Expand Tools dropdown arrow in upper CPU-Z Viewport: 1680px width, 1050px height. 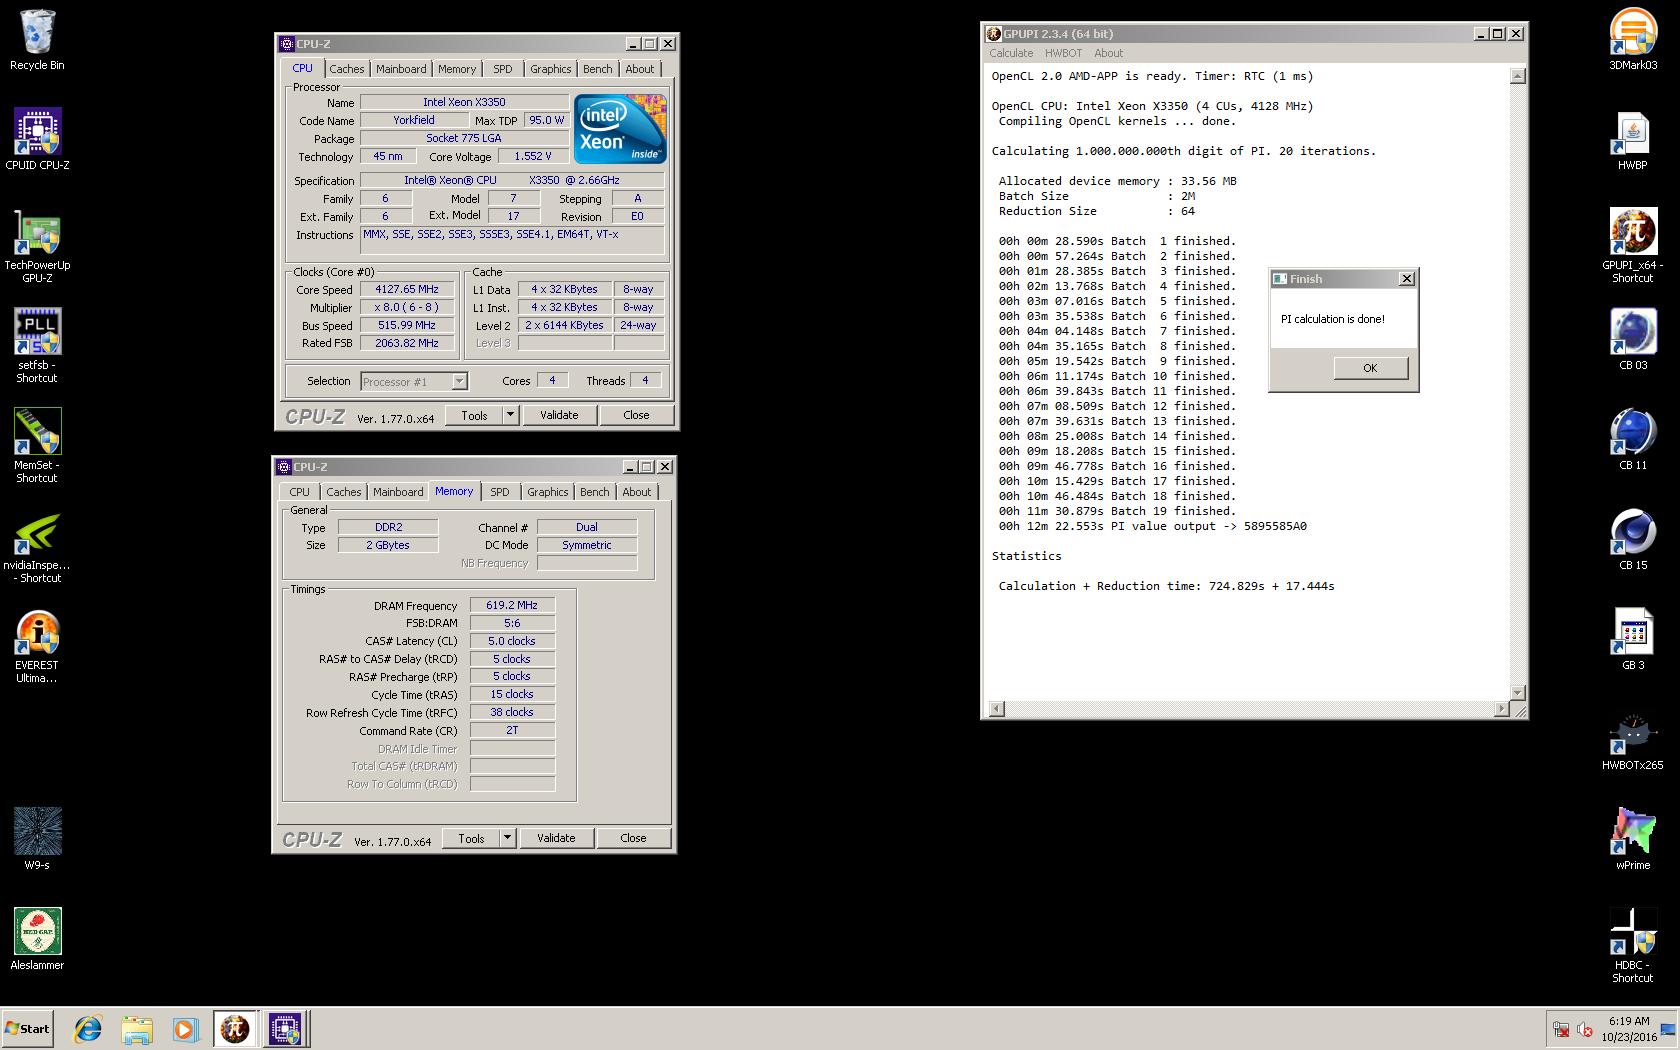point(510,415)
